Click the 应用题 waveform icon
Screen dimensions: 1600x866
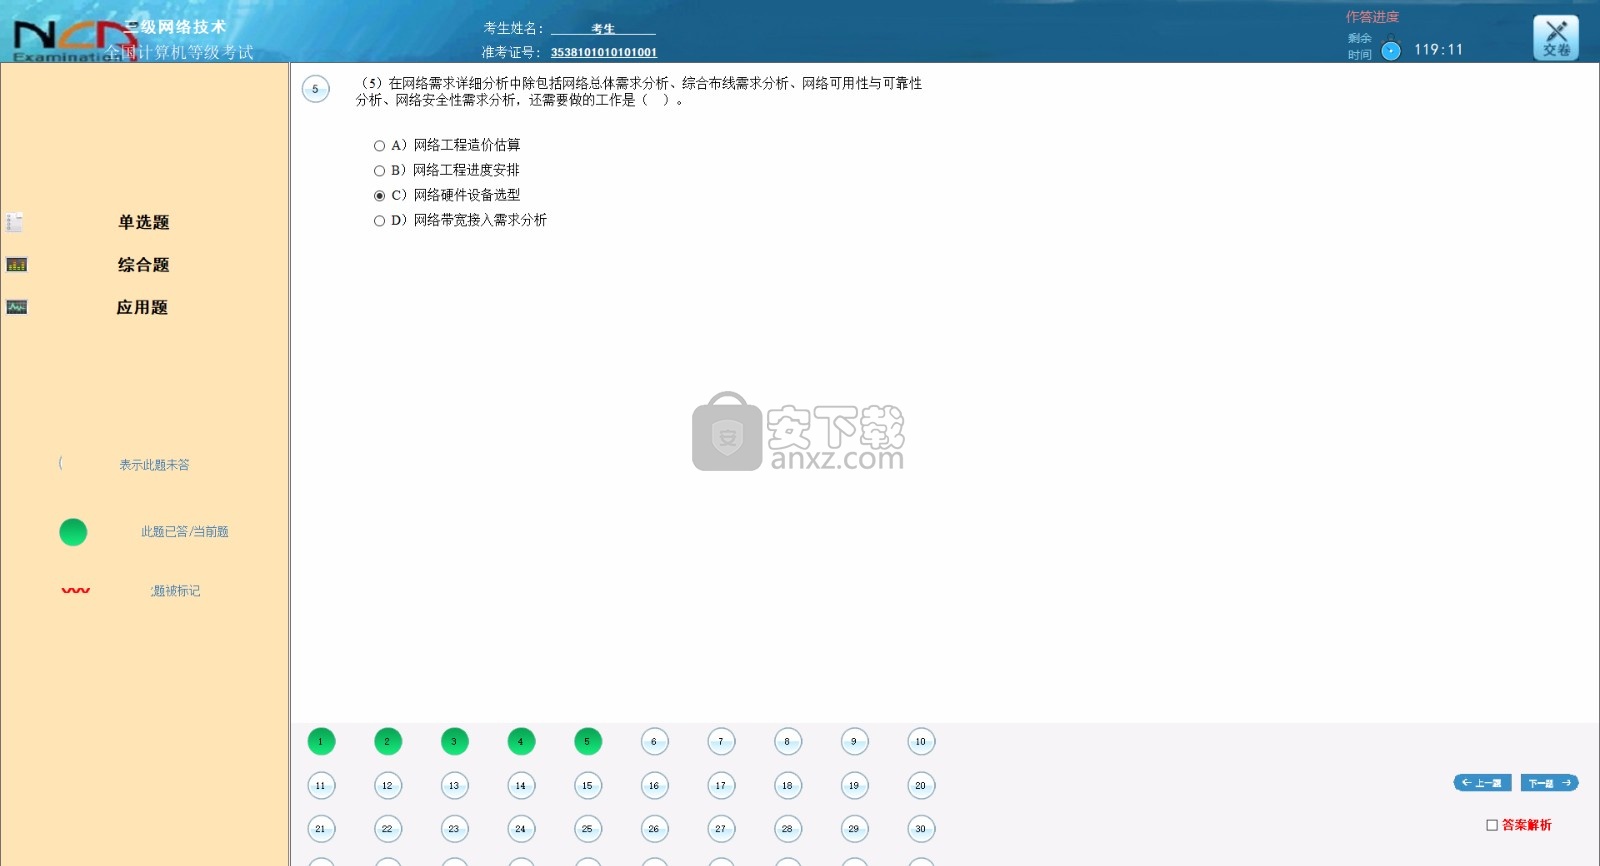(x=17, y=307)
